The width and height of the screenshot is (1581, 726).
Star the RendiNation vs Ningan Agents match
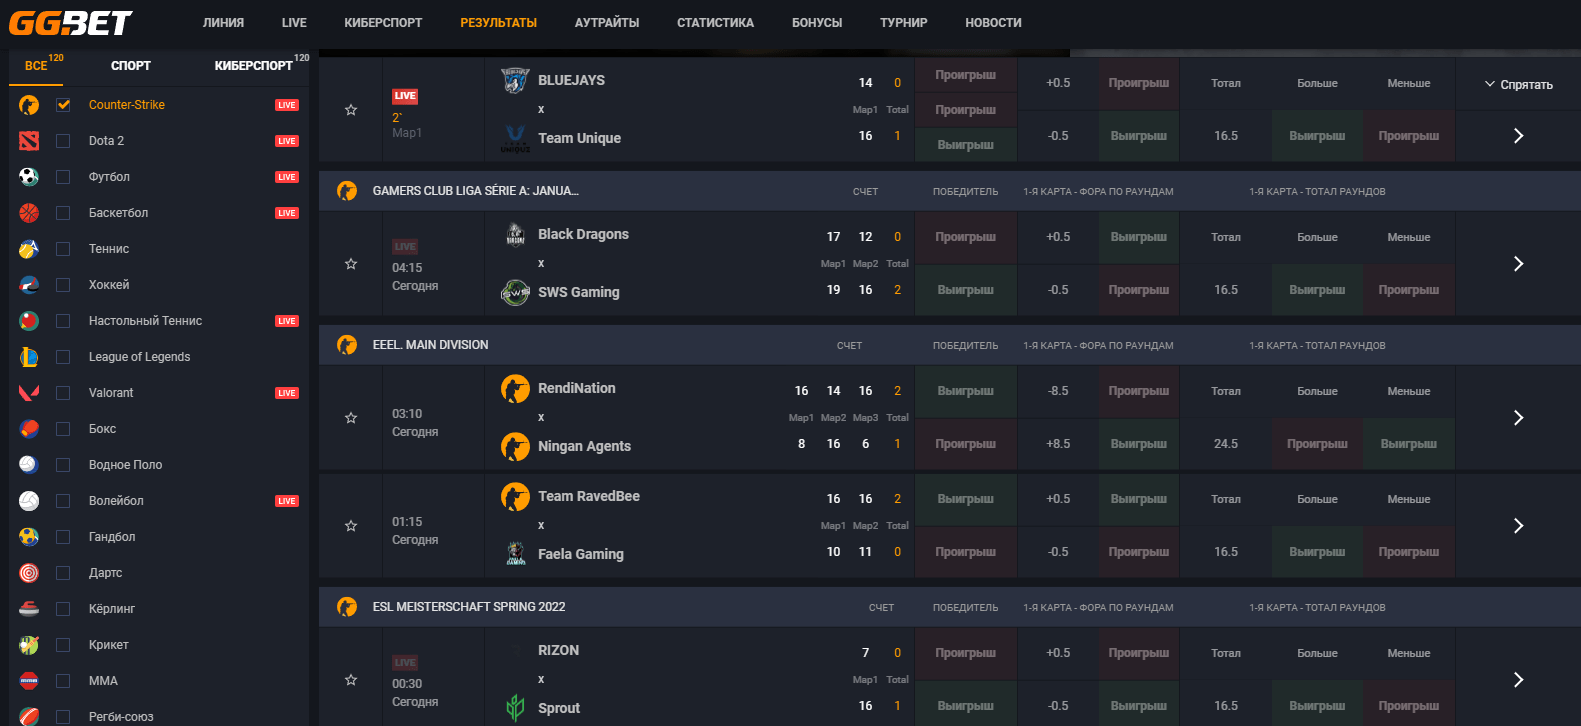(351, 418)
